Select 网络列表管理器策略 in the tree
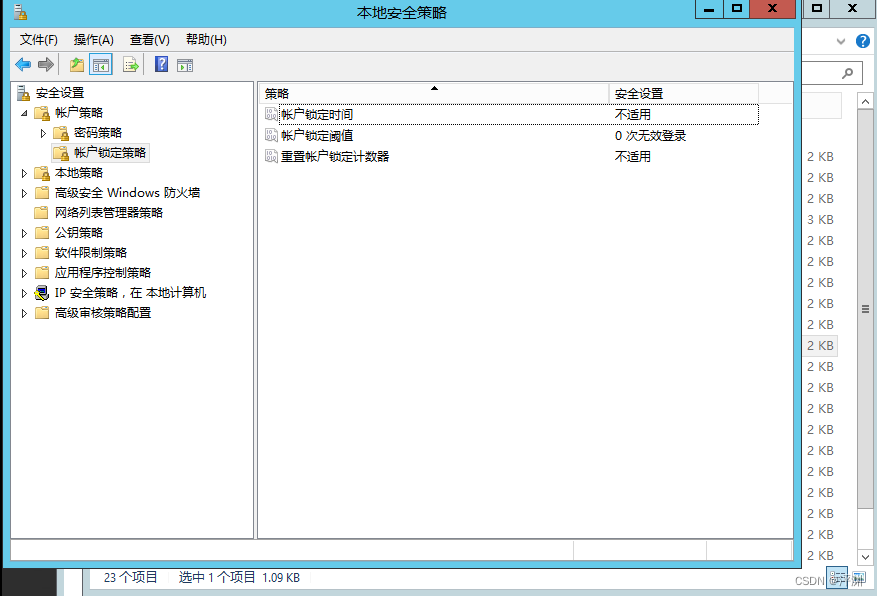 point(109,212)
